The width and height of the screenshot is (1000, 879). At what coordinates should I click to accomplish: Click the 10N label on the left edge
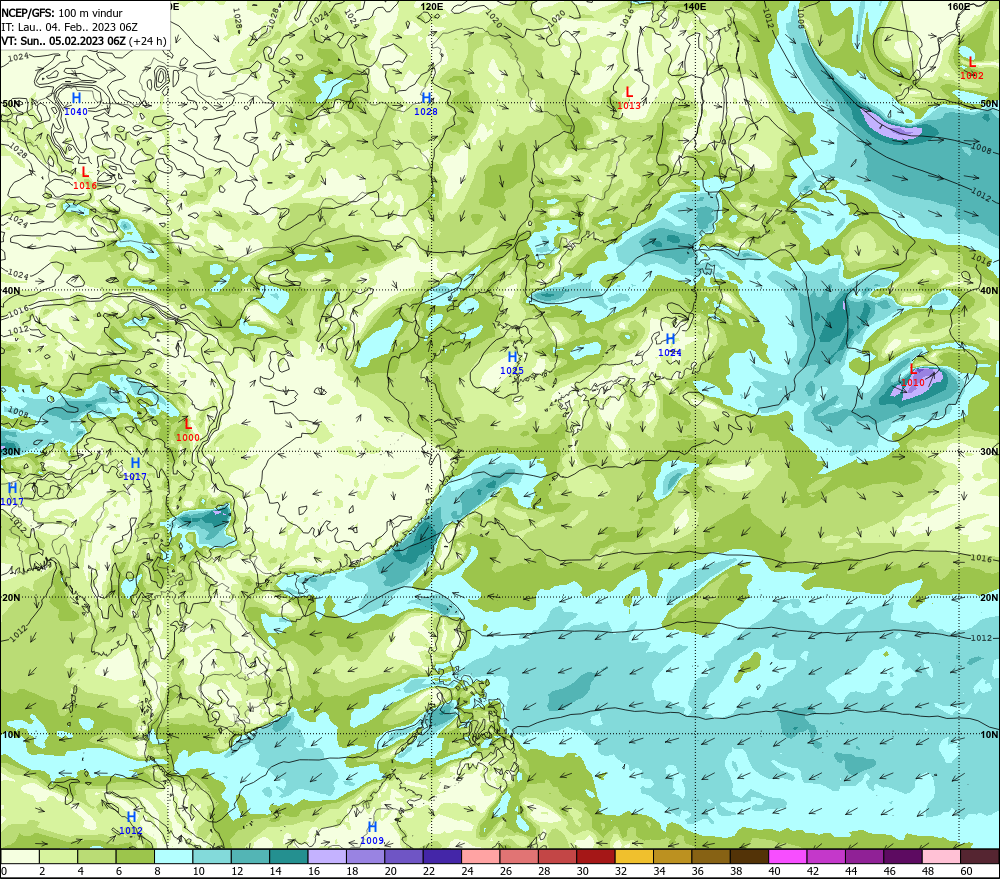point(11,735)
